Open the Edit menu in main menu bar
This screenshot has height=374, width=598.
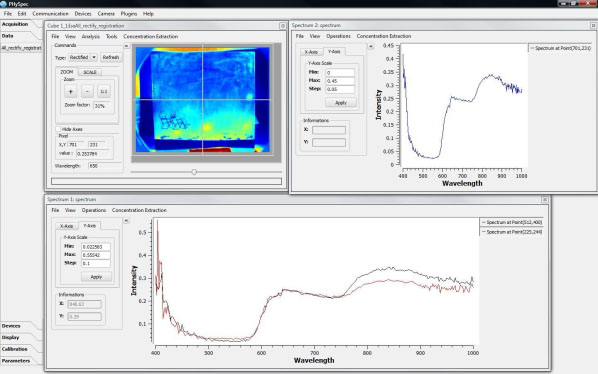pyautogui.click(x=22, y=14)
